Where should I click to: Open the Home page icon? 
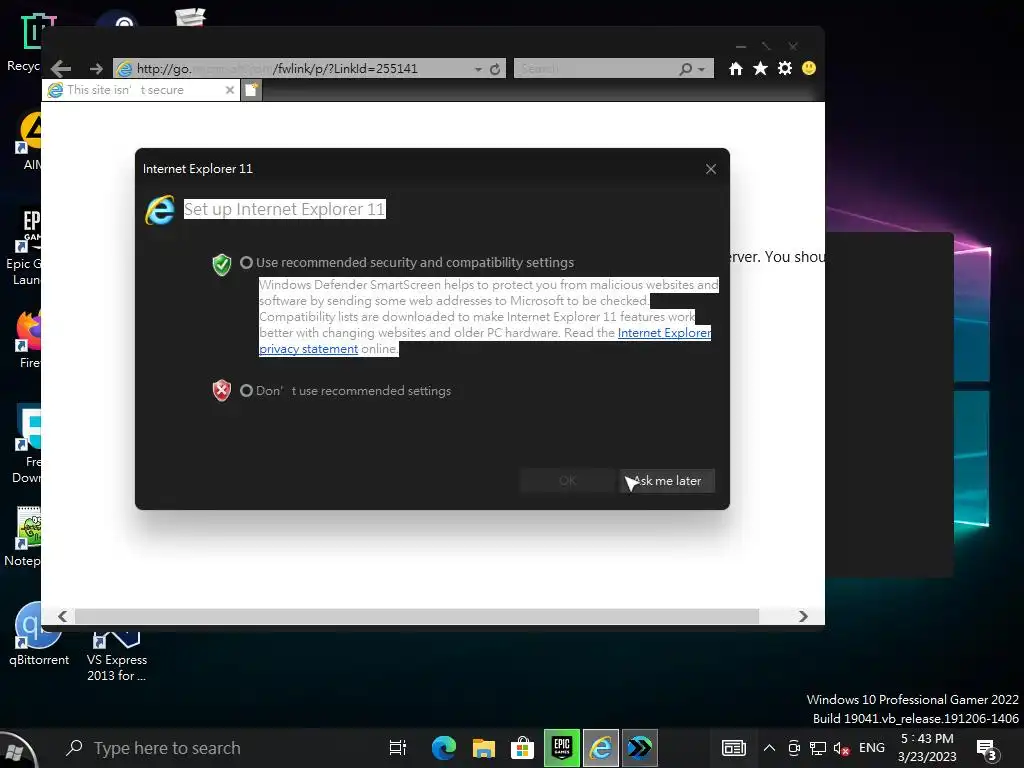(x=735, y=69)
